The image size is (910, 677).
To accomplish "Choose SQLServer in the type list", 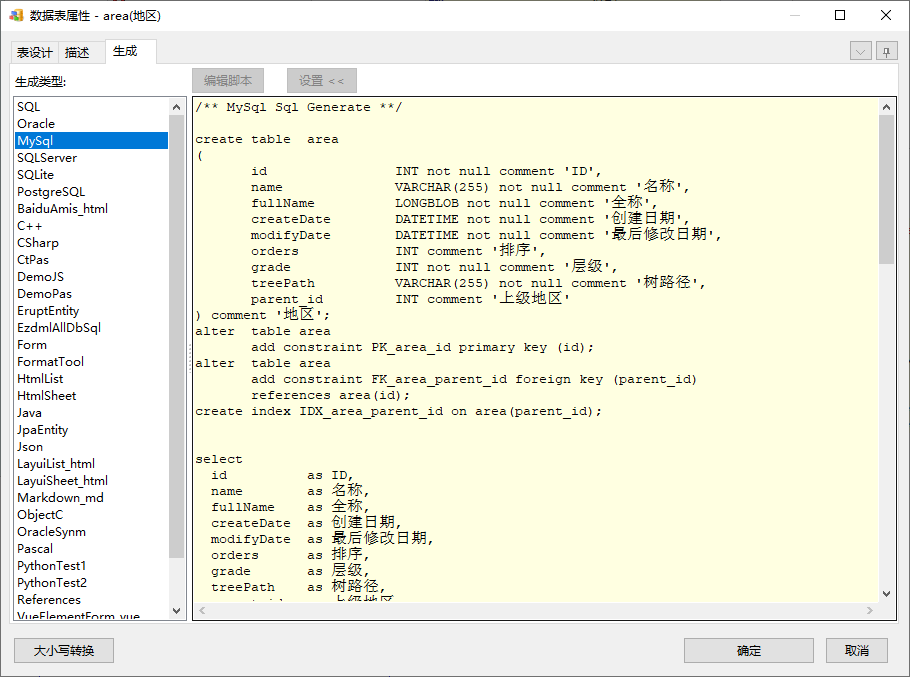I will (x=91, y=158).
